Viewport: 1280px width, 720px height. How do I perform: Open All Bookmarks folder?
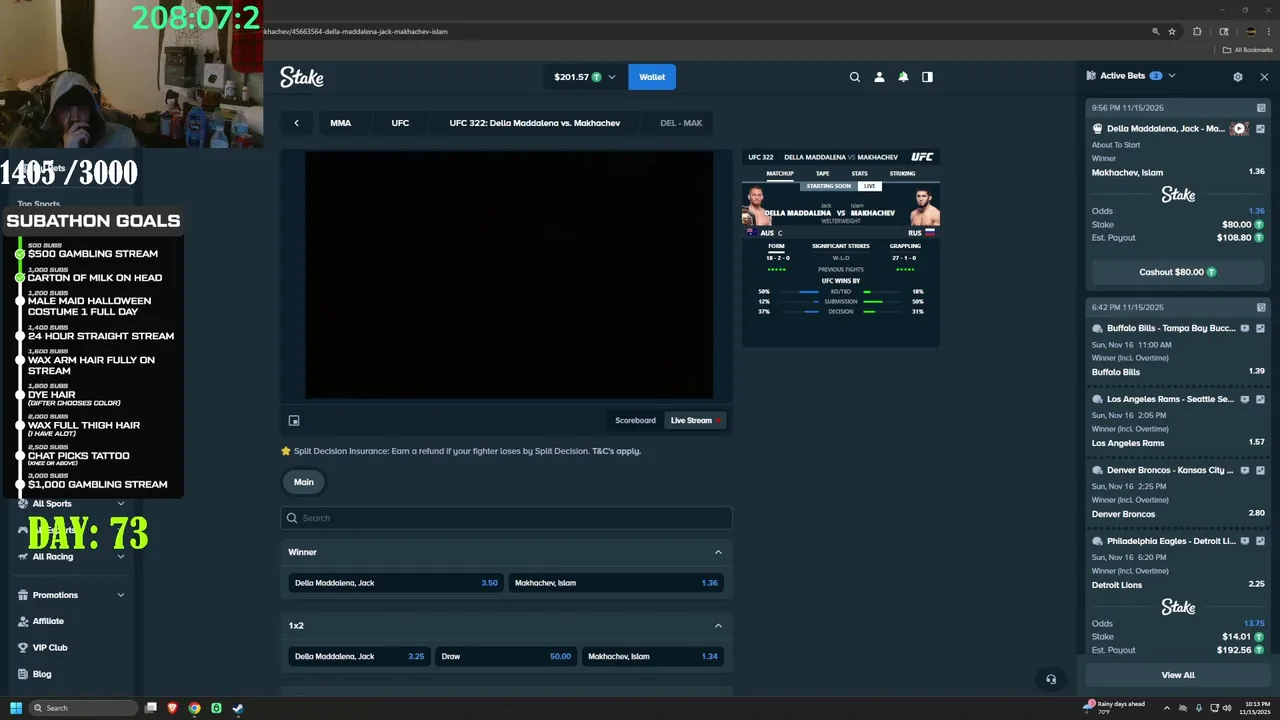tap(1248, 50)
